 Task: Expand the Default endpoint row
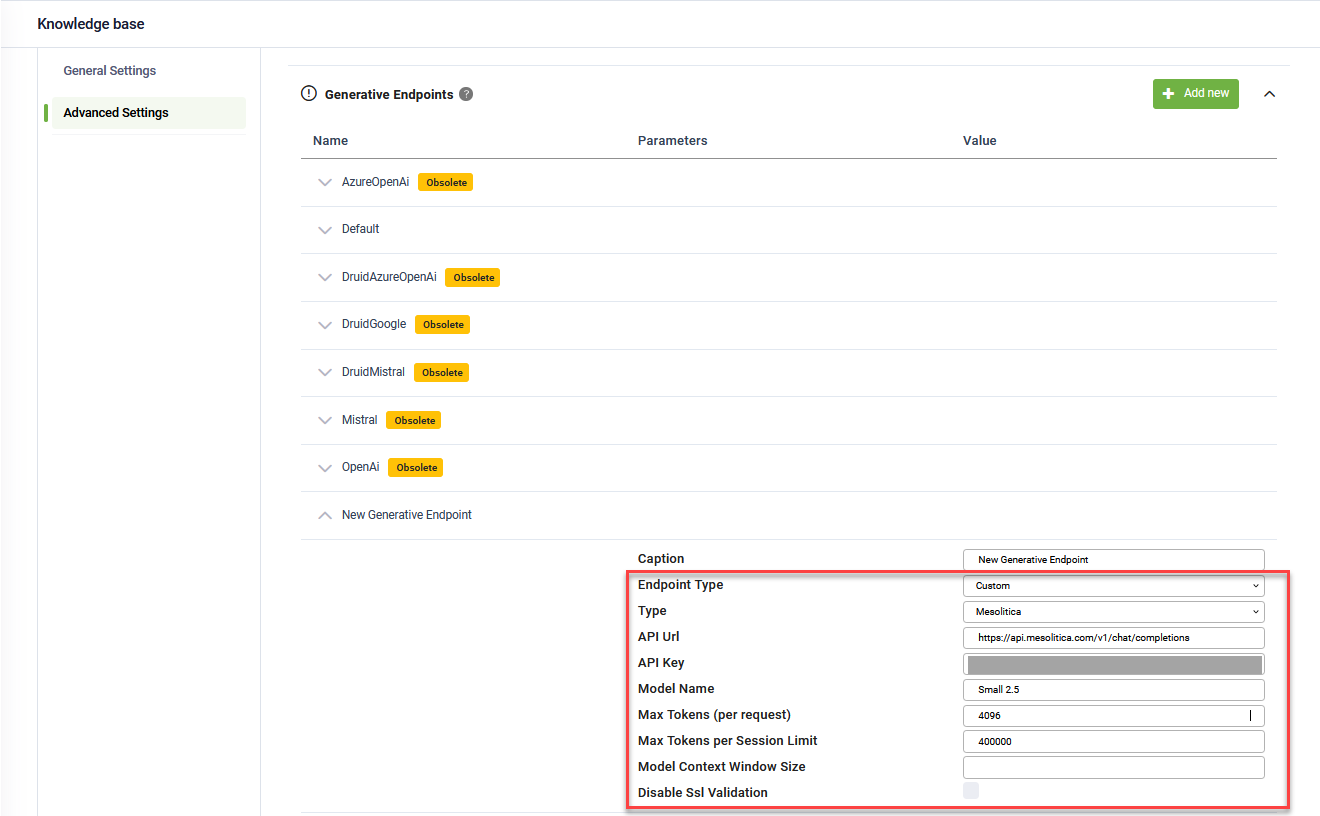pyautogui.click(x=324, y=230)
